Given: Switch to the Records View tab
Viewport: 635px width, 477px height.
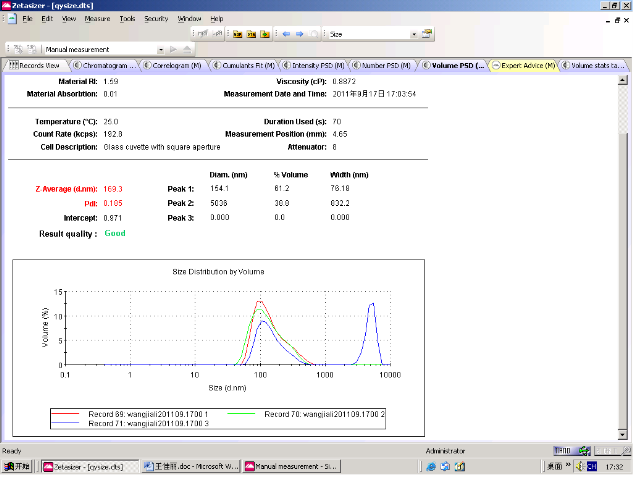Looking at the screenshot, I should 38,65.
